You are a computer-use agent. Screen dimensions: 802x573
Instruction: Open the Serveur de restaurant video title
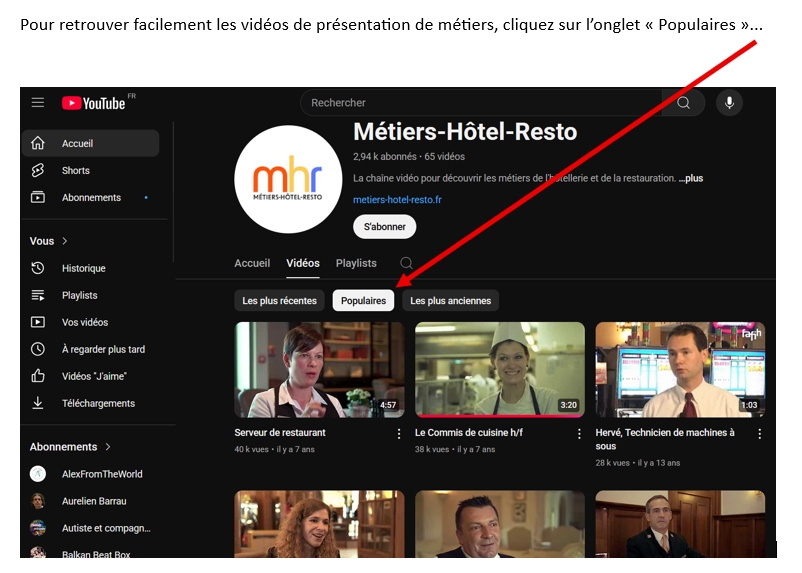tap(280, 433)
